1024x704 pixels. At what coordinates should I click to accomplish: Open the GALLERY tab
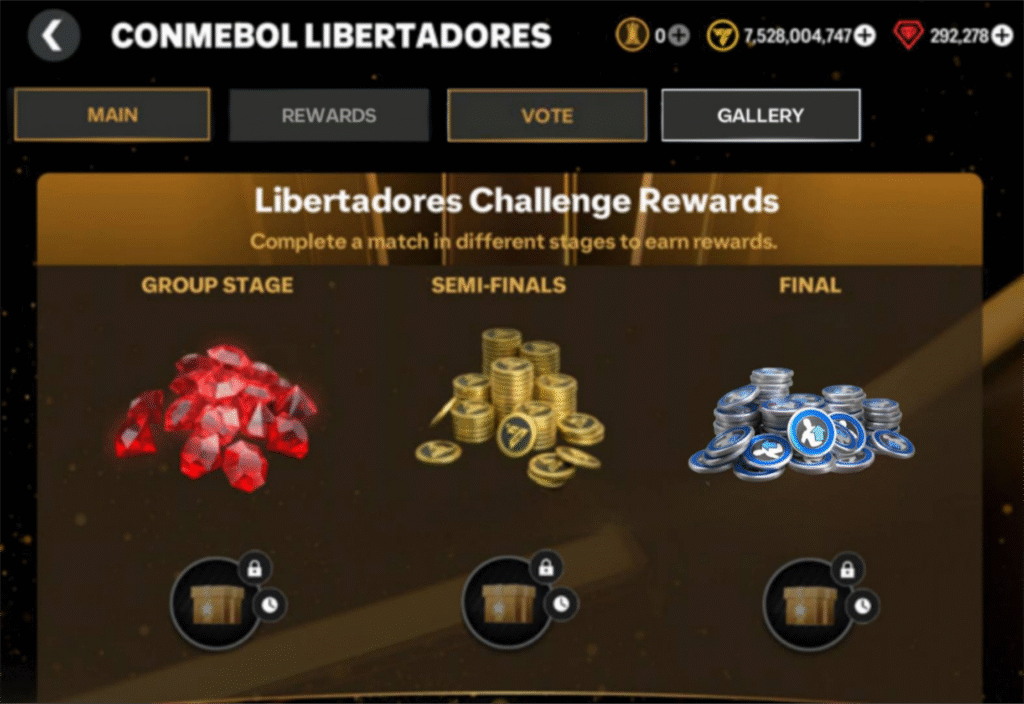[761, 116]
